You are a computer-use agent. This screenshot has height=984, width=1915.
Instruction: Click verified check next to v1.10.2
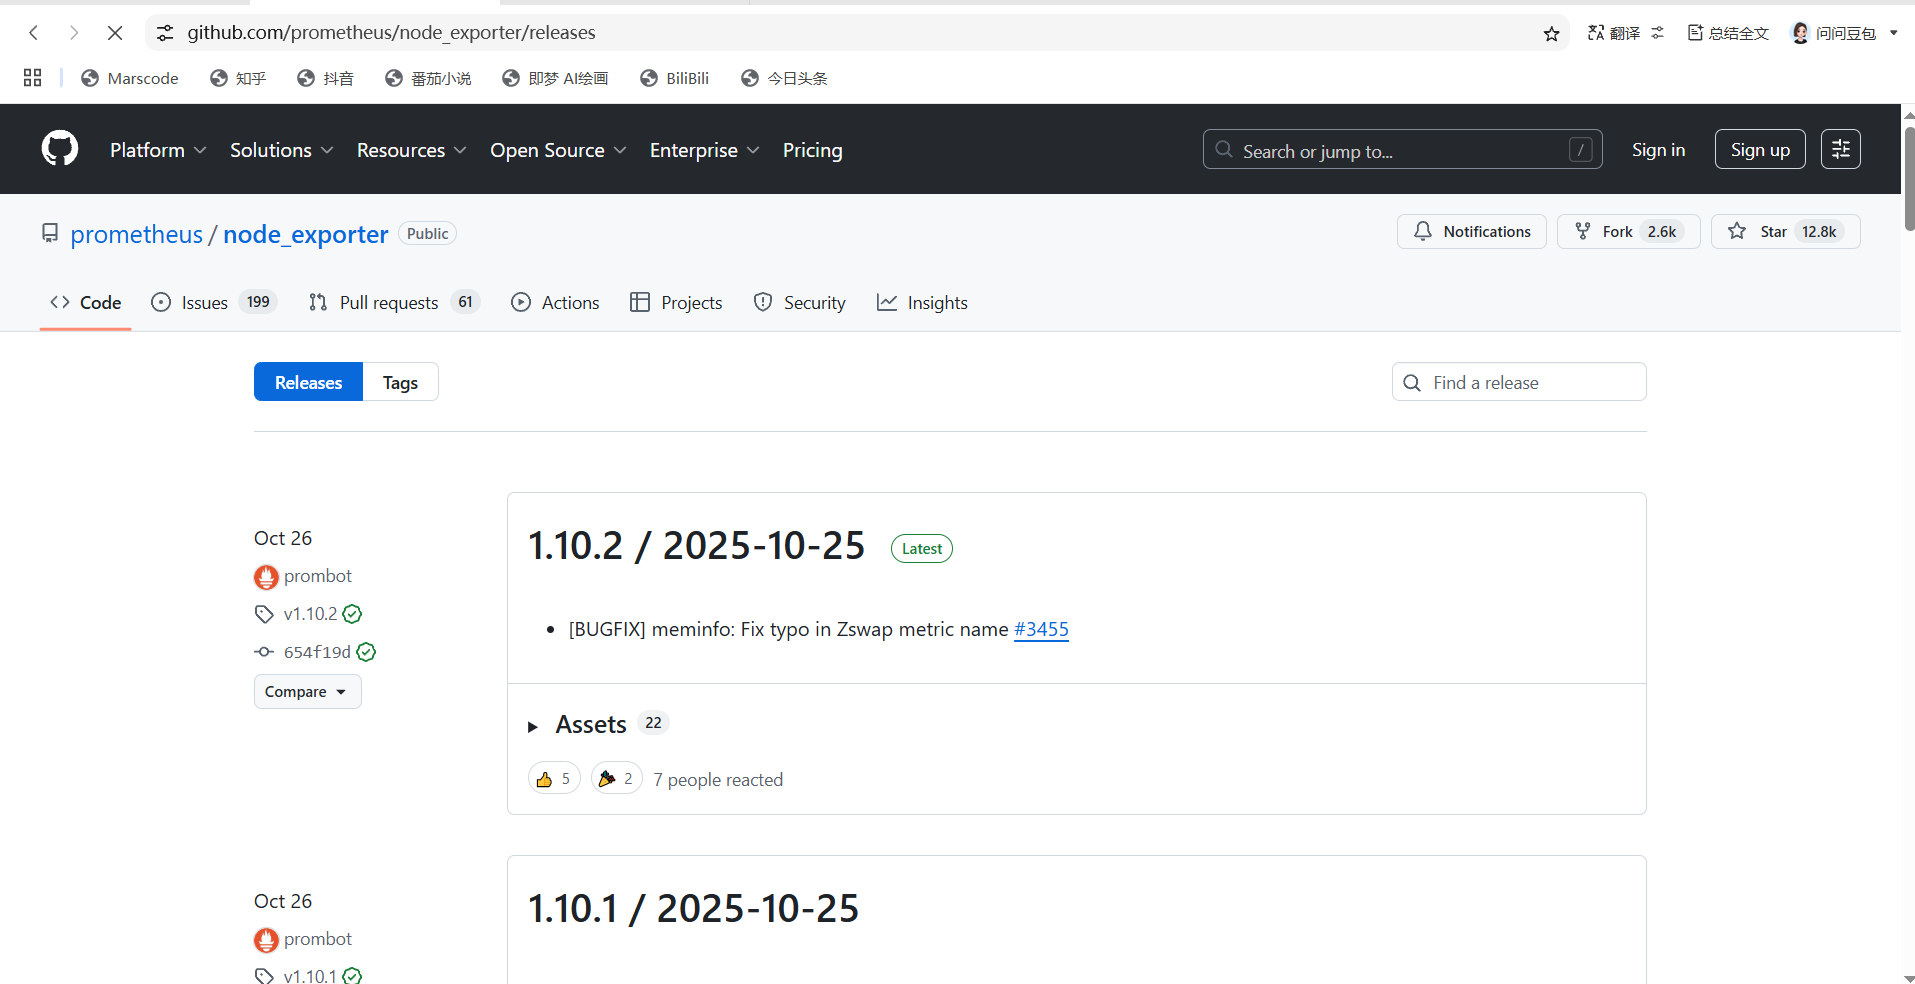(x=352, y=614)
